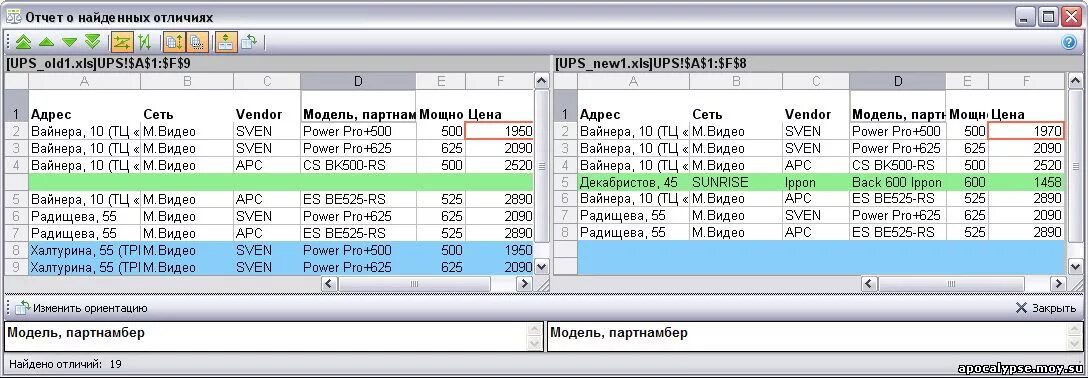Click price 1458 in right sheet
The image size is (1088, 378).
coord(1026,182)
